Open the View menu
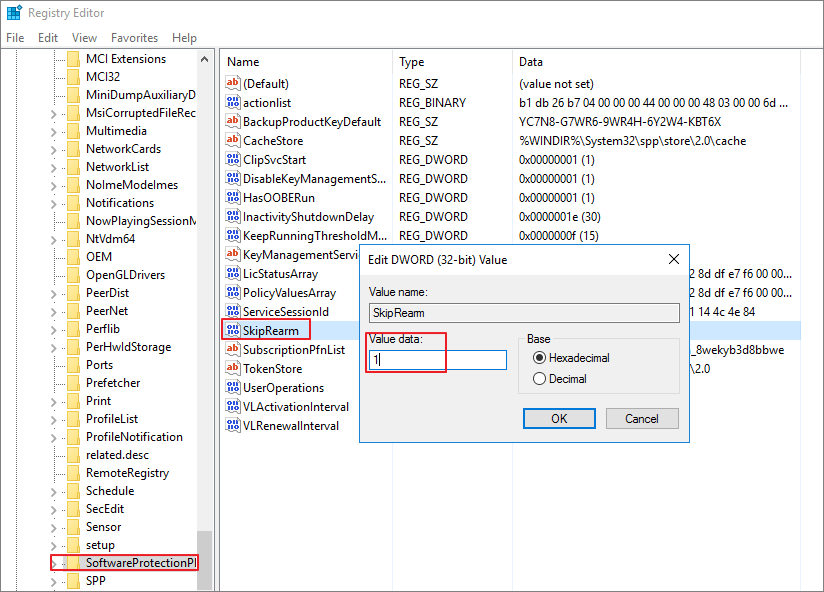 tap(84, 37)
